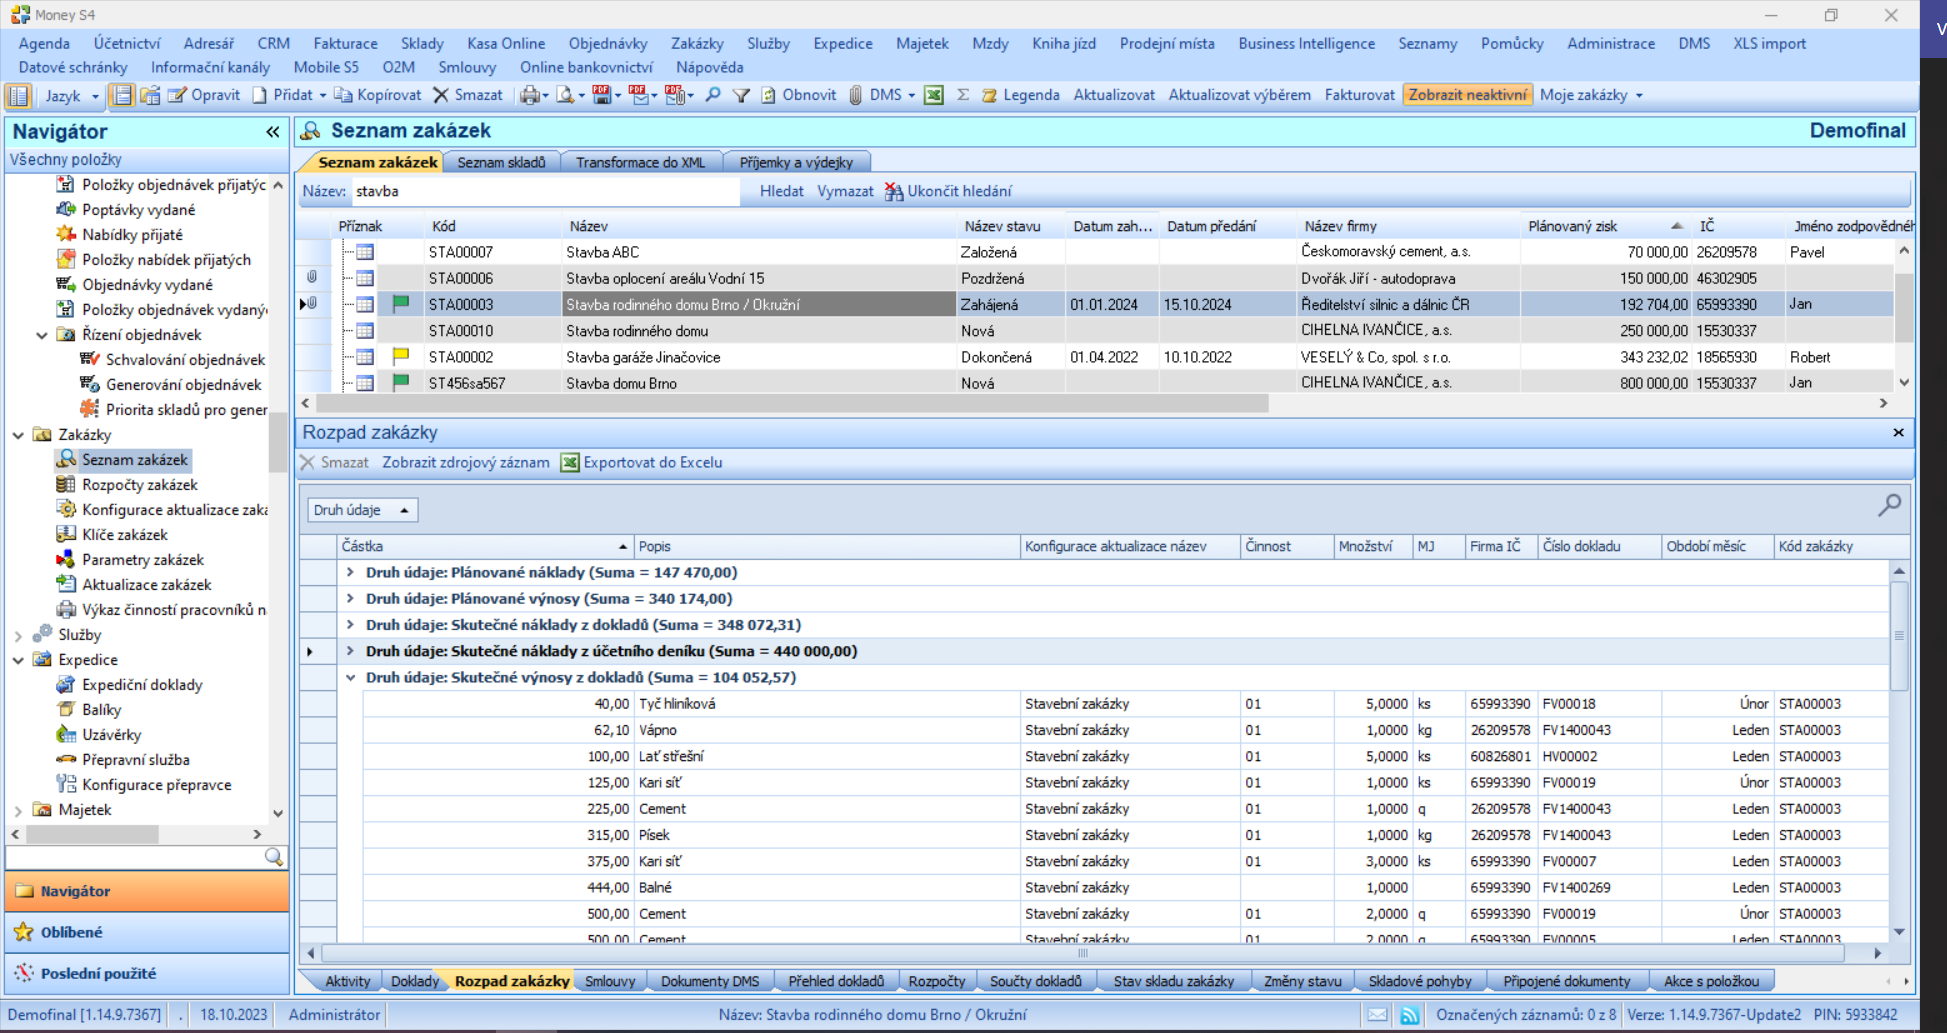Switch to the Smlouvy bottom tab
The image size is (1947, 1033).
pyautogui.click(x=610, y=981)
